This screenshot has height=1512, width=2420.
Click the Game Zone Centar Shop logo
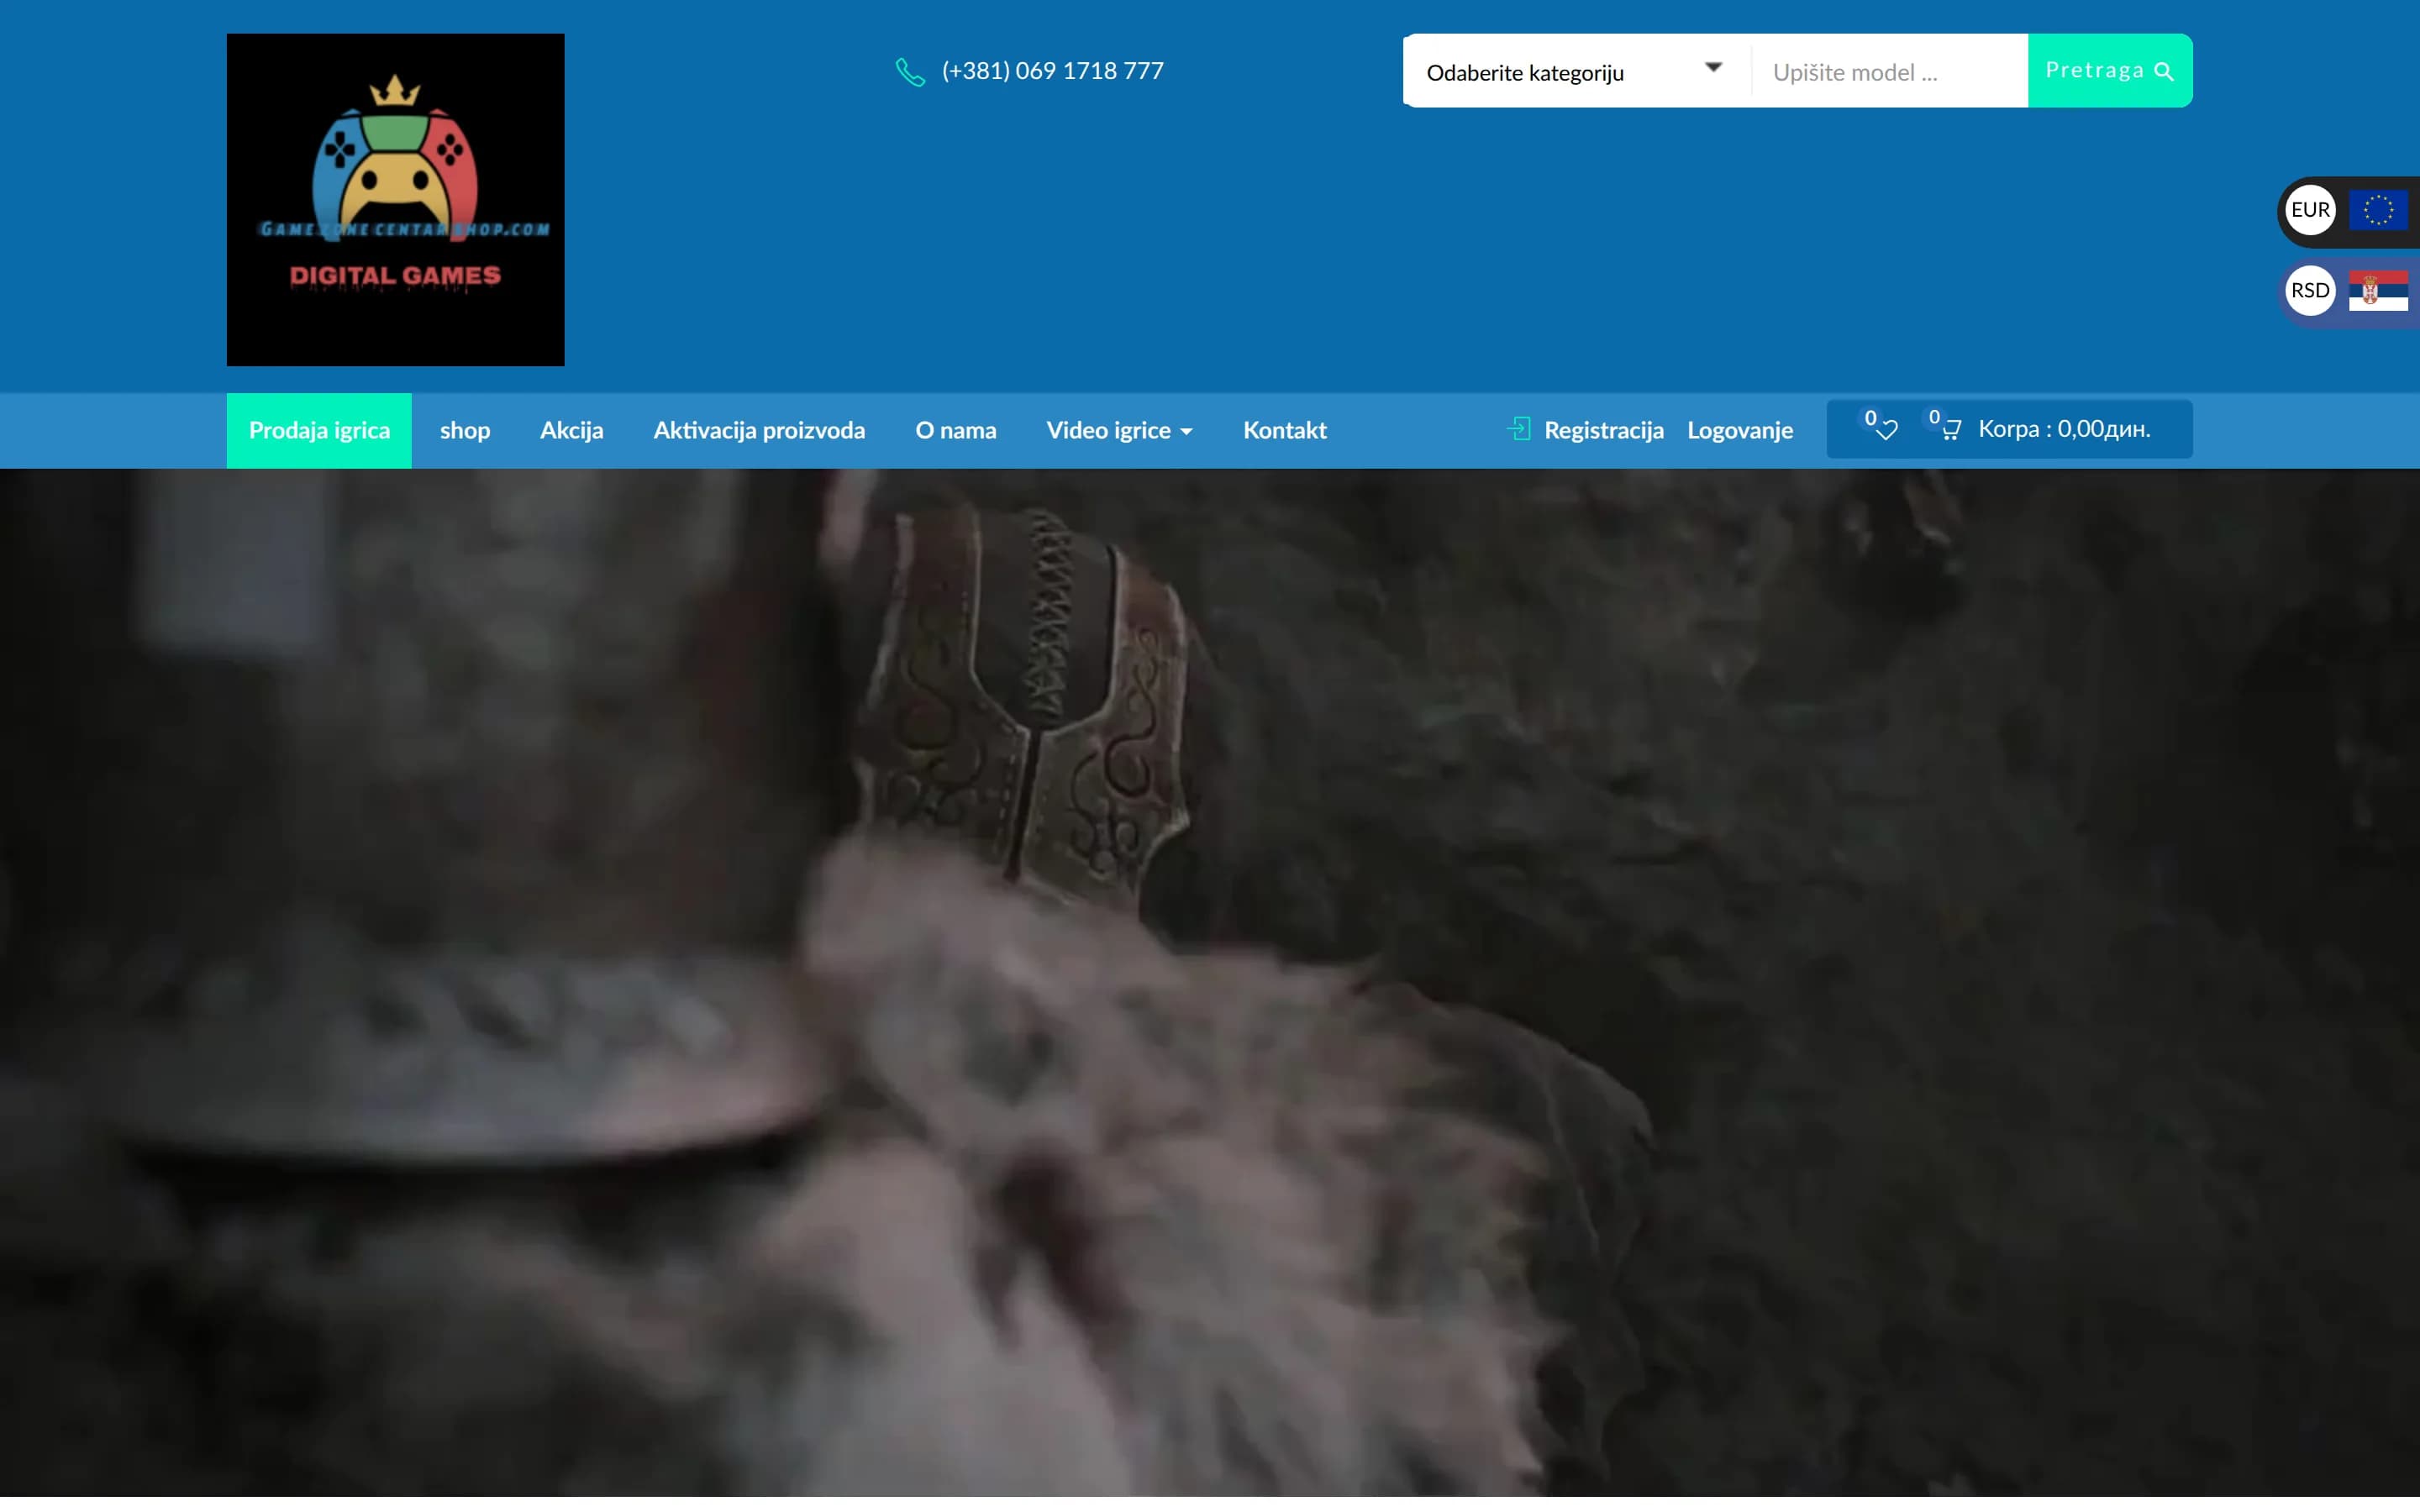pyautogui.click(x=395, y=200)
